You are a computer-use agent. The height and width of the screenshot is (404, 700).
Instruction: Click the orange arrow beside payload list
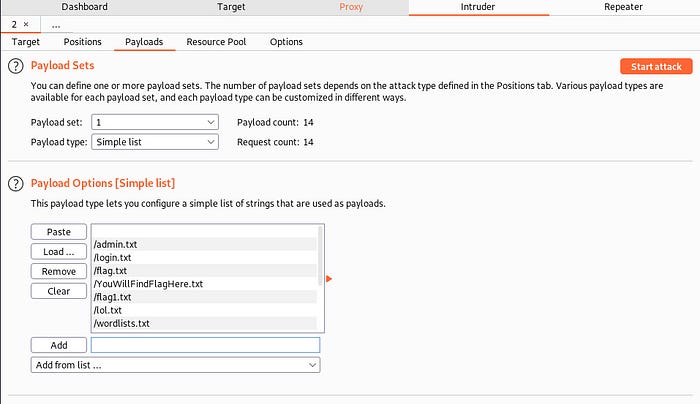[x=329, y=279]
